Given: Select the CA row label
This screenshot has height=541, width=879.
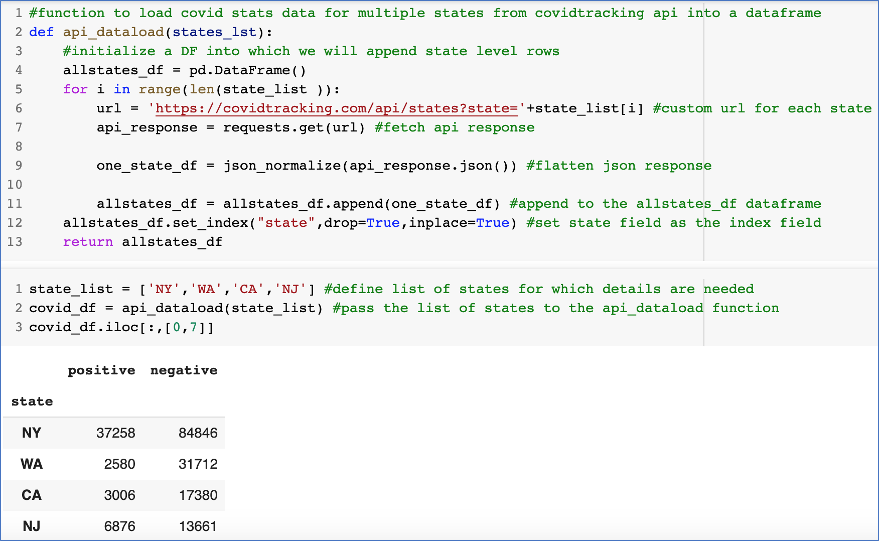Looking at the screenshot, I should coord(31,495).
